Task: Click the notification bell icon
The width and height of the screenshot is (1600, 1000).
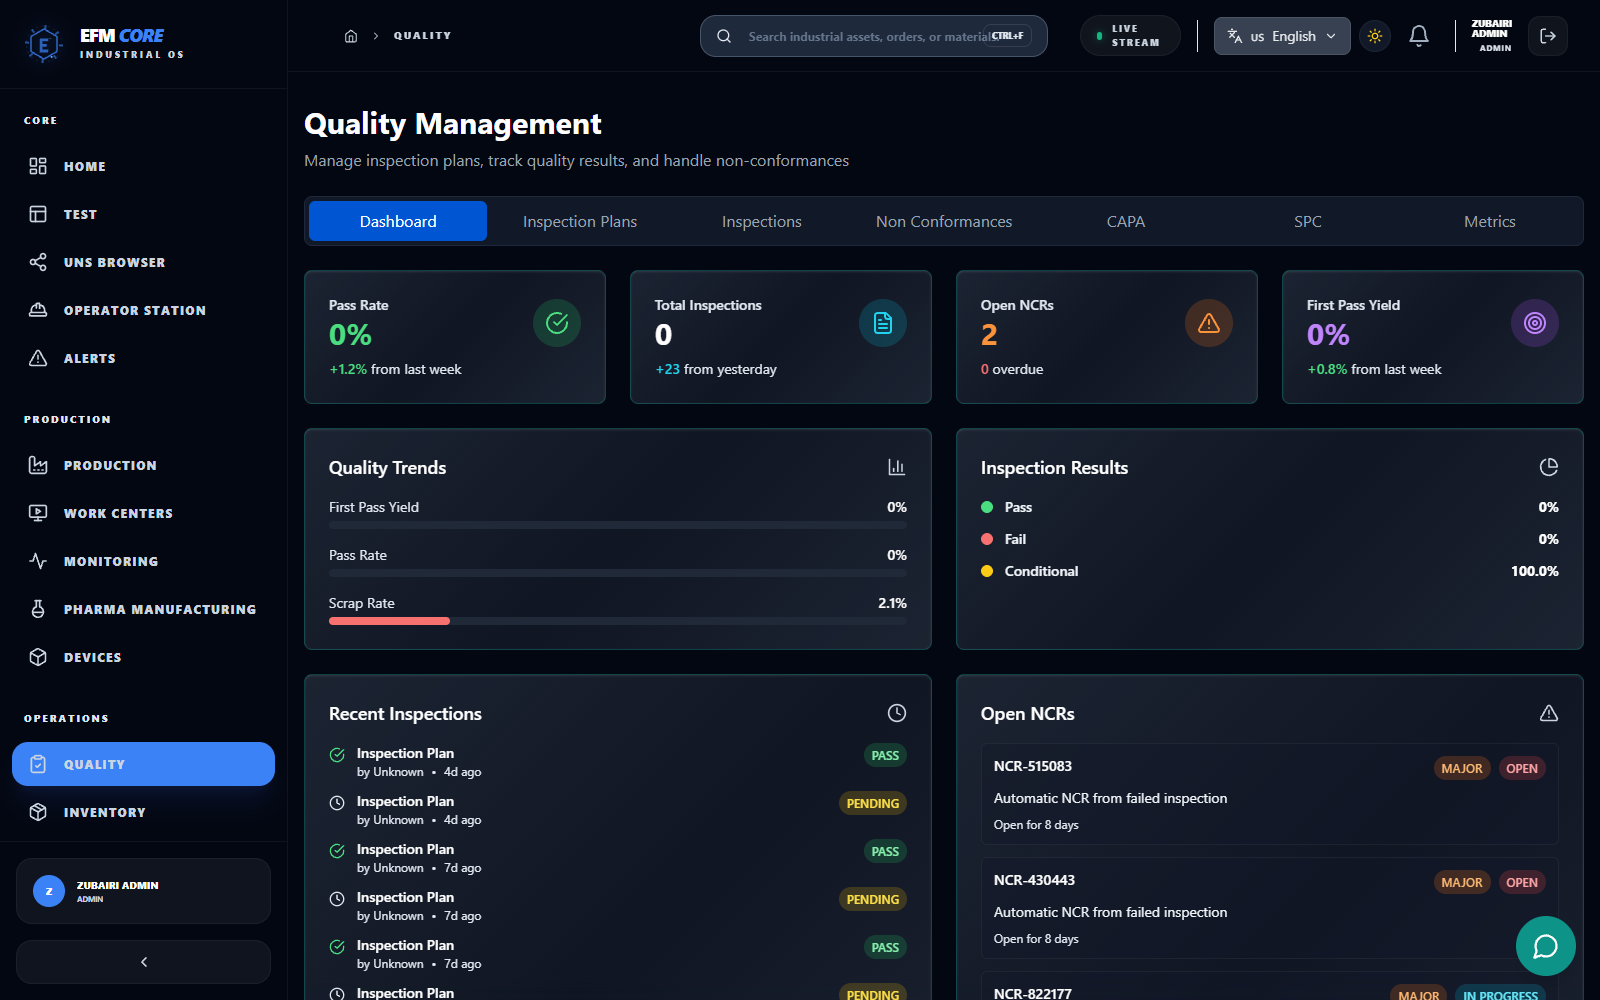Action: coord(1418,36)
